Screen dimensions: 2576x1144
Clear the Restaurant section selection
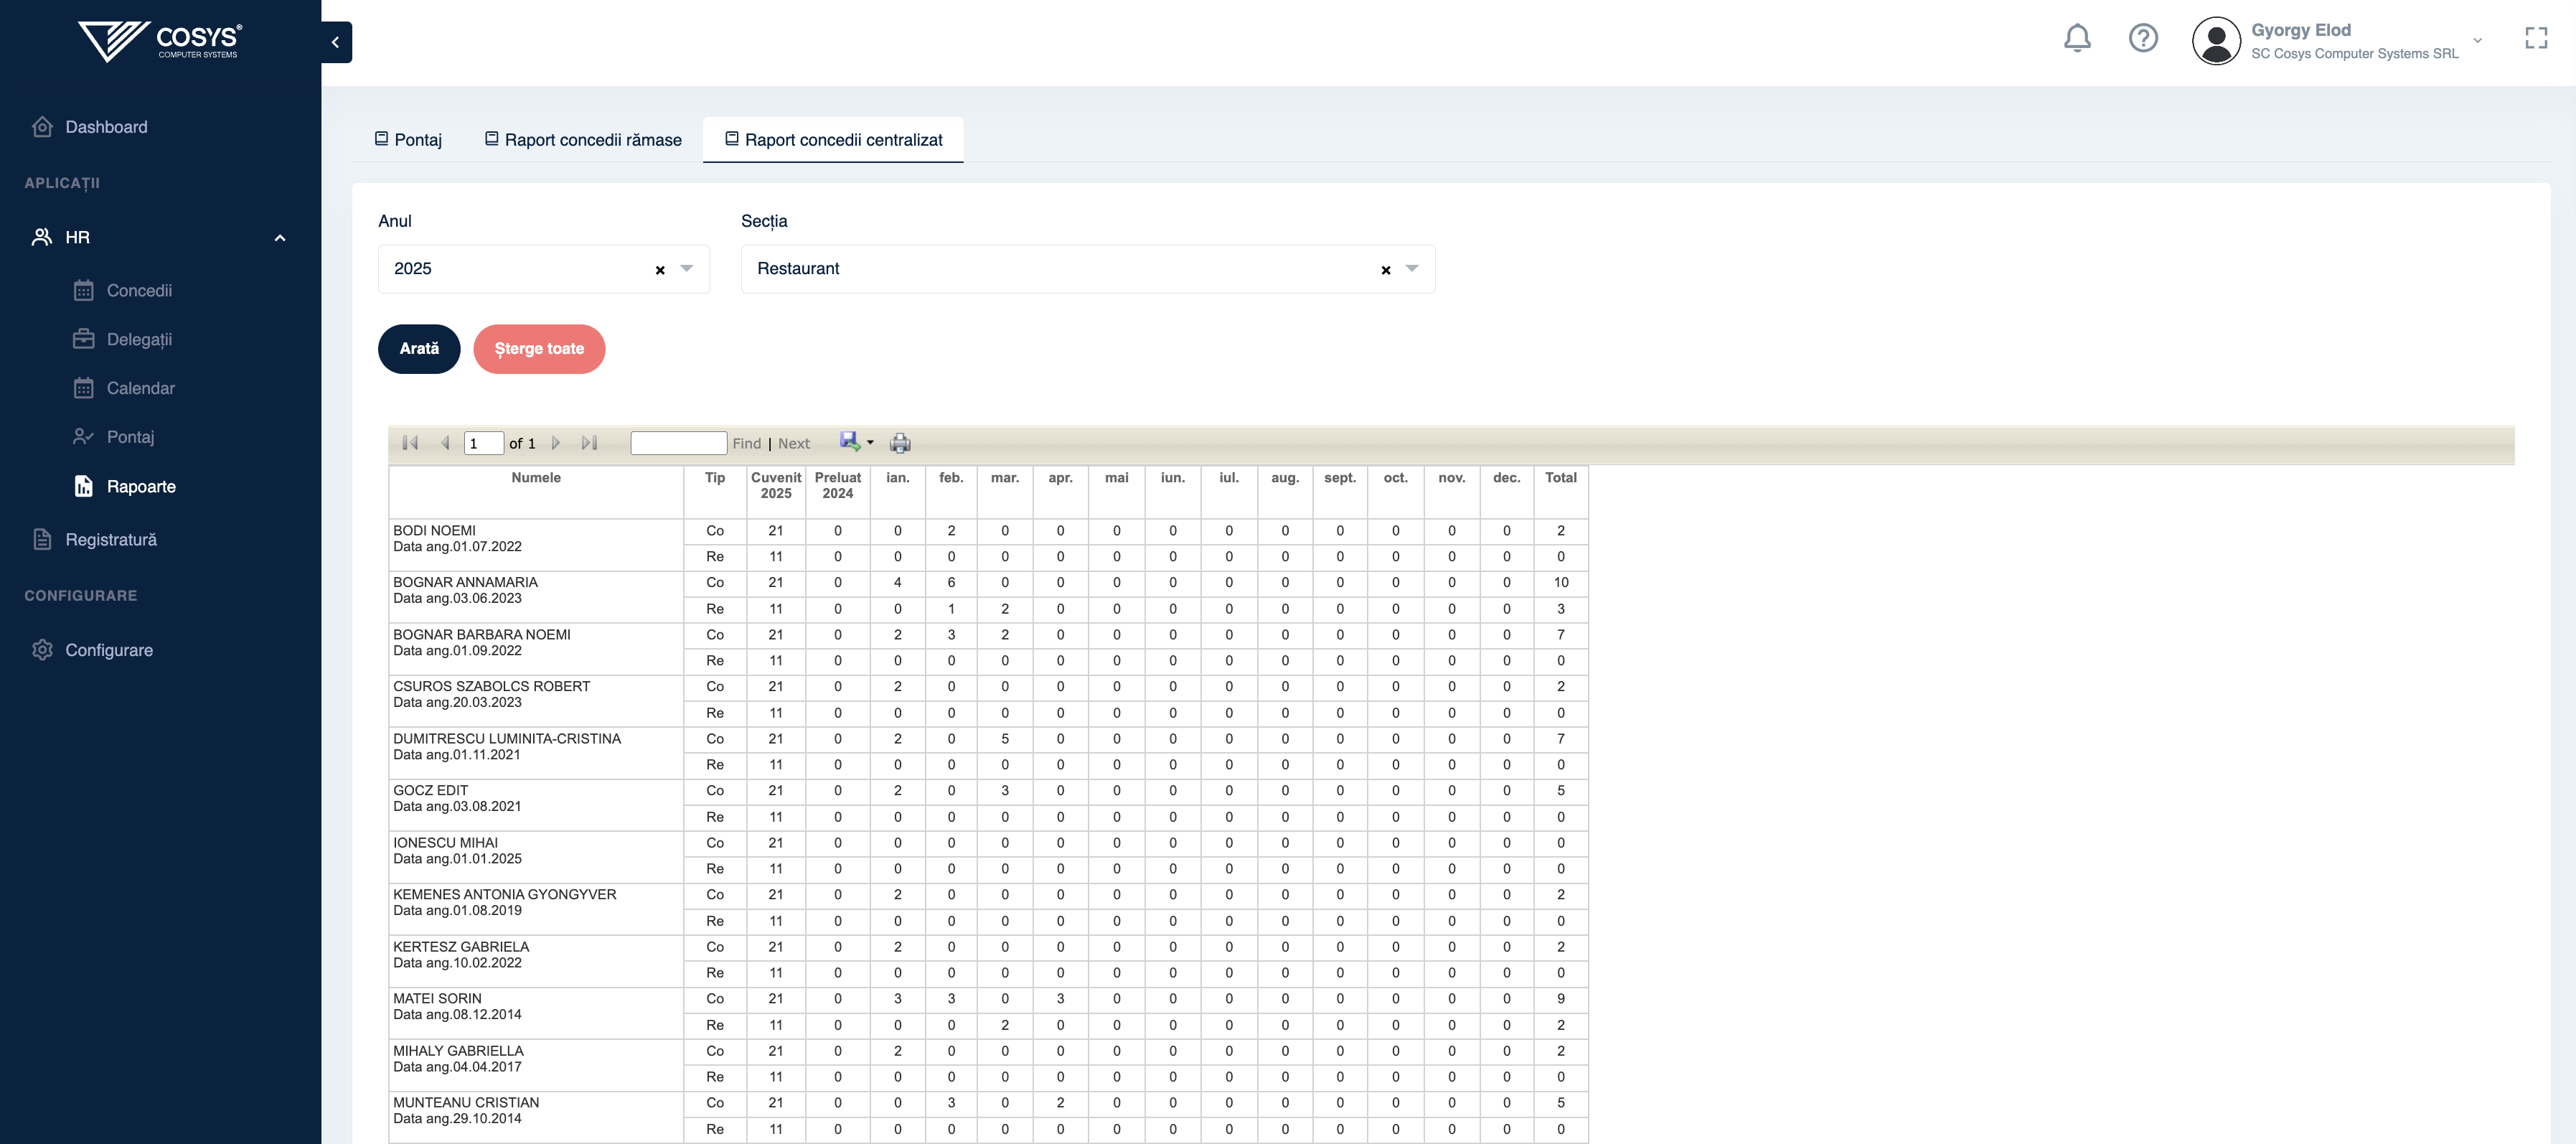click(x=1385, y=270)
